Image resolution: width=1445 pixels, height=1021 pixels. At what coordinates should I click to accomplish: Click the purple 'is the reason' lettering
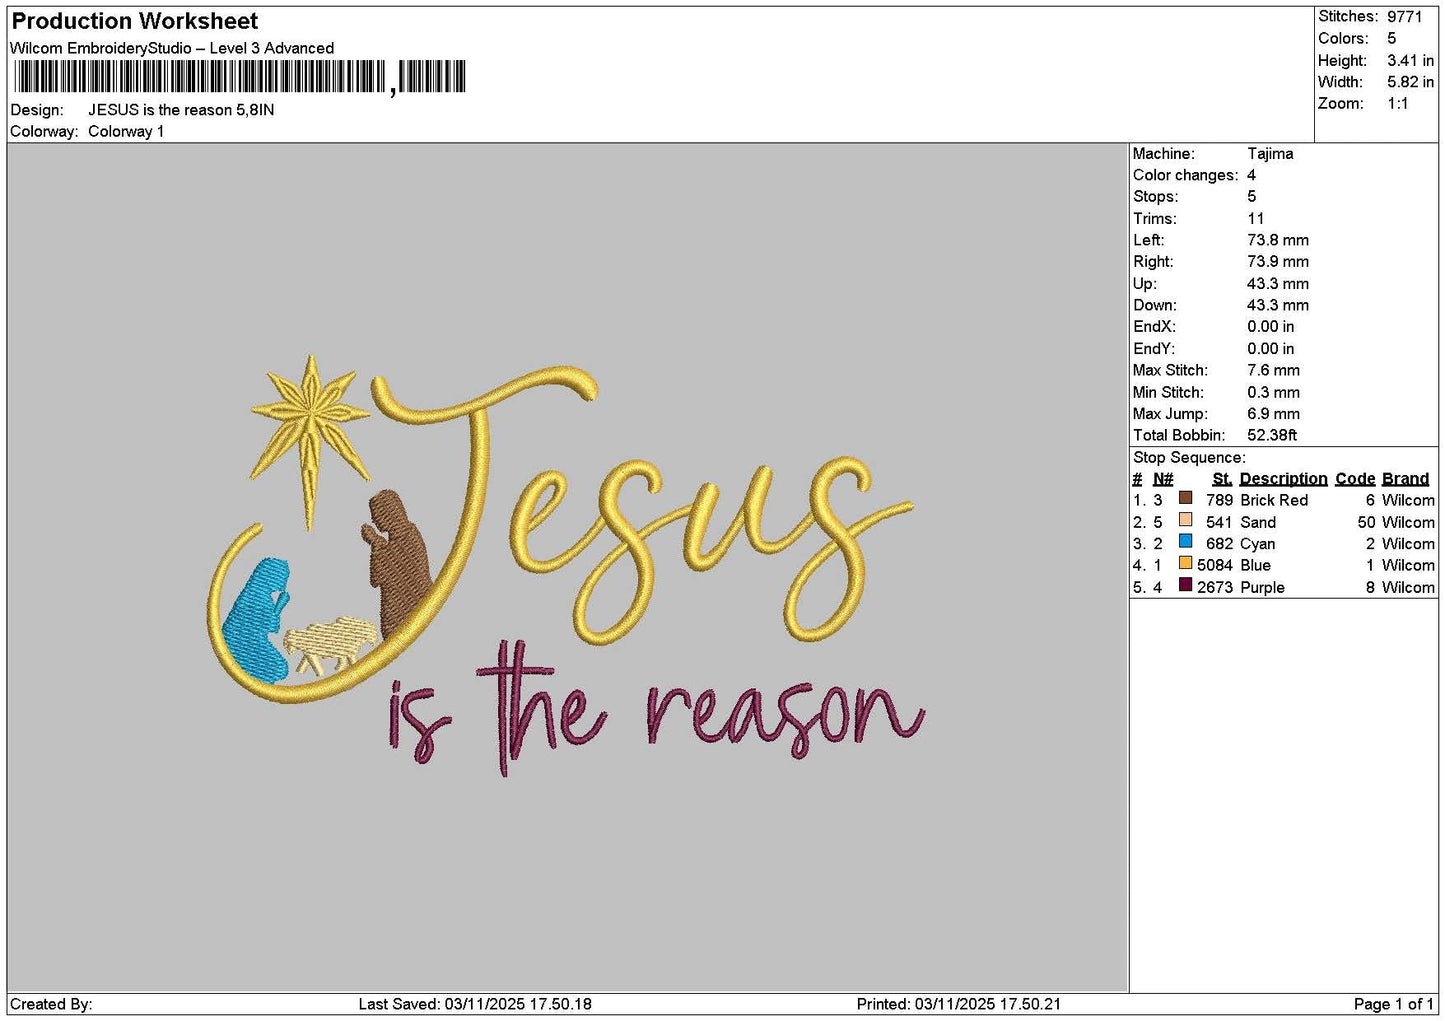click(655, 708)
